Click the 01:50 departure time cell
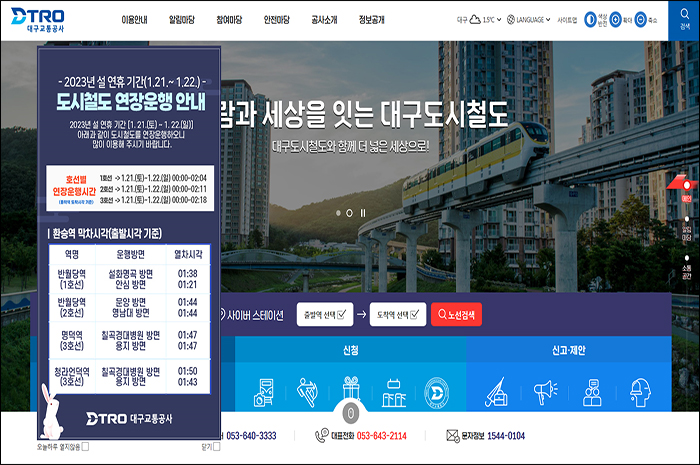Image resolution: width=700 pixels, height=465 pixels. [x=188, y=371]
